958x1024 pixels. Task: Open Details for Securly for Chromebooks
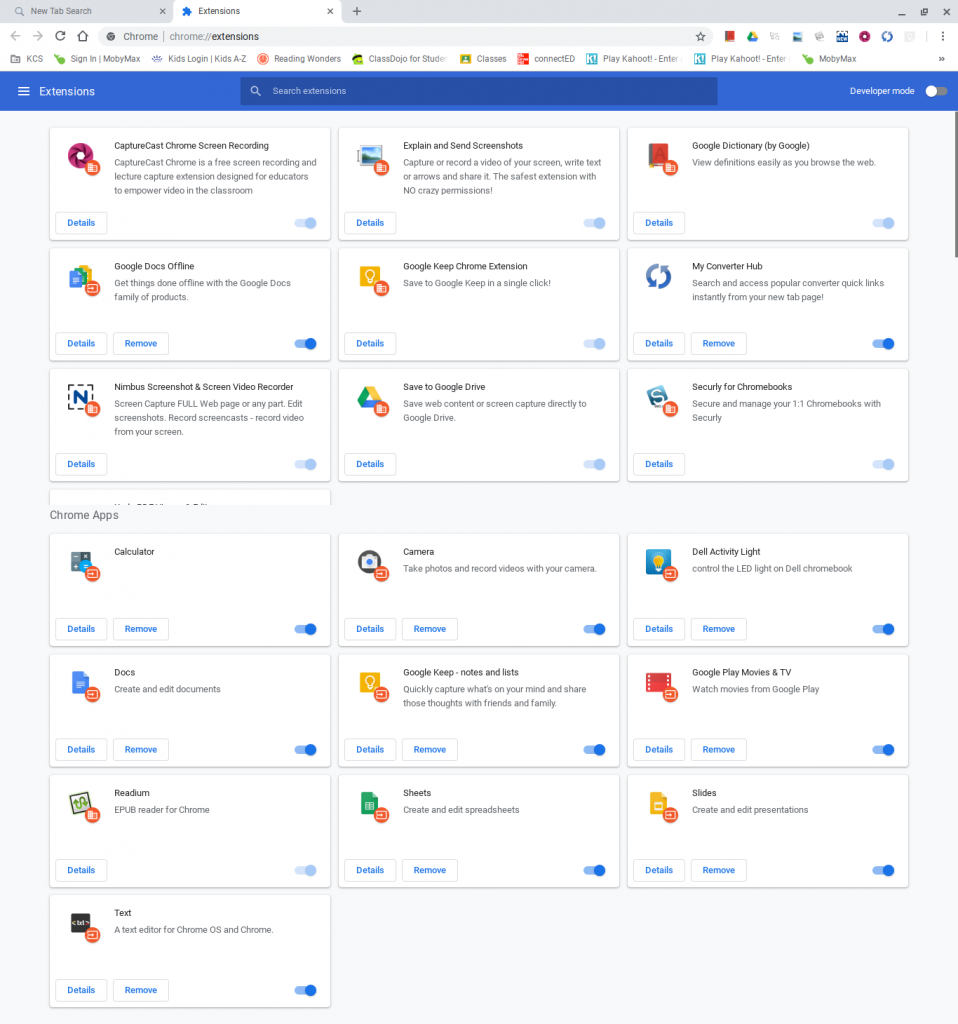click(659, 464)
